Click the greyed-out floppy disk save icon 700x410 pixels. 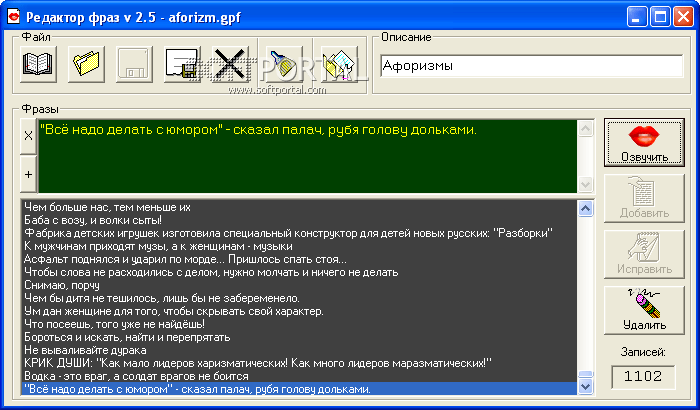[134, 64]
